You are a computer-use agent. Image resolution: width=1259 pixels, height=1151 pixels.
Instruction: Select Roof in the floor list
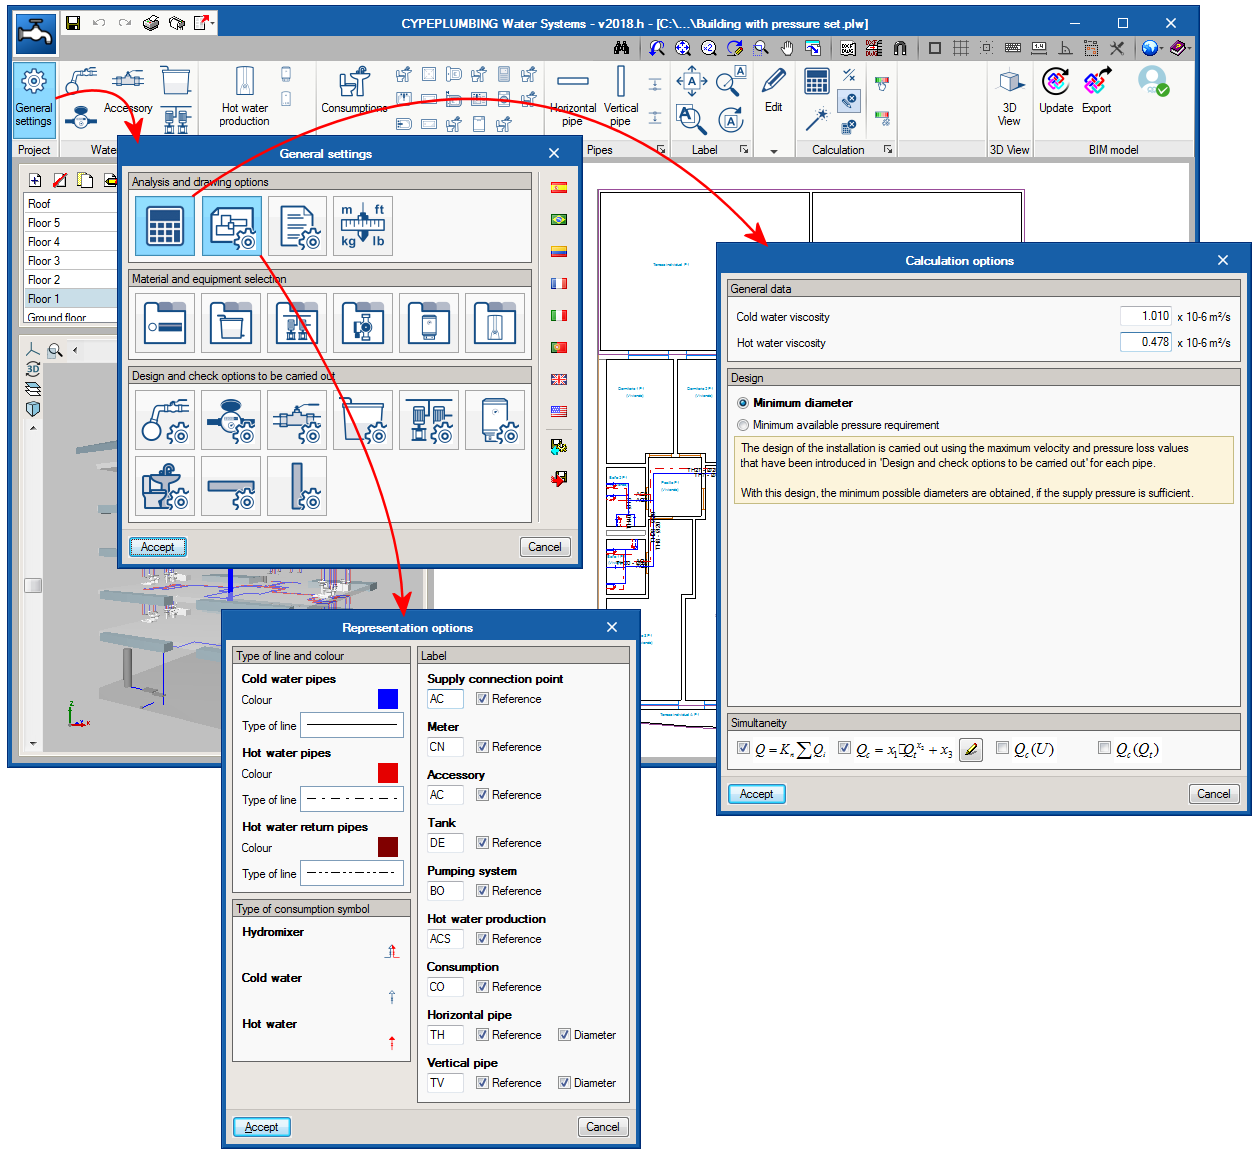click(70, 204)
